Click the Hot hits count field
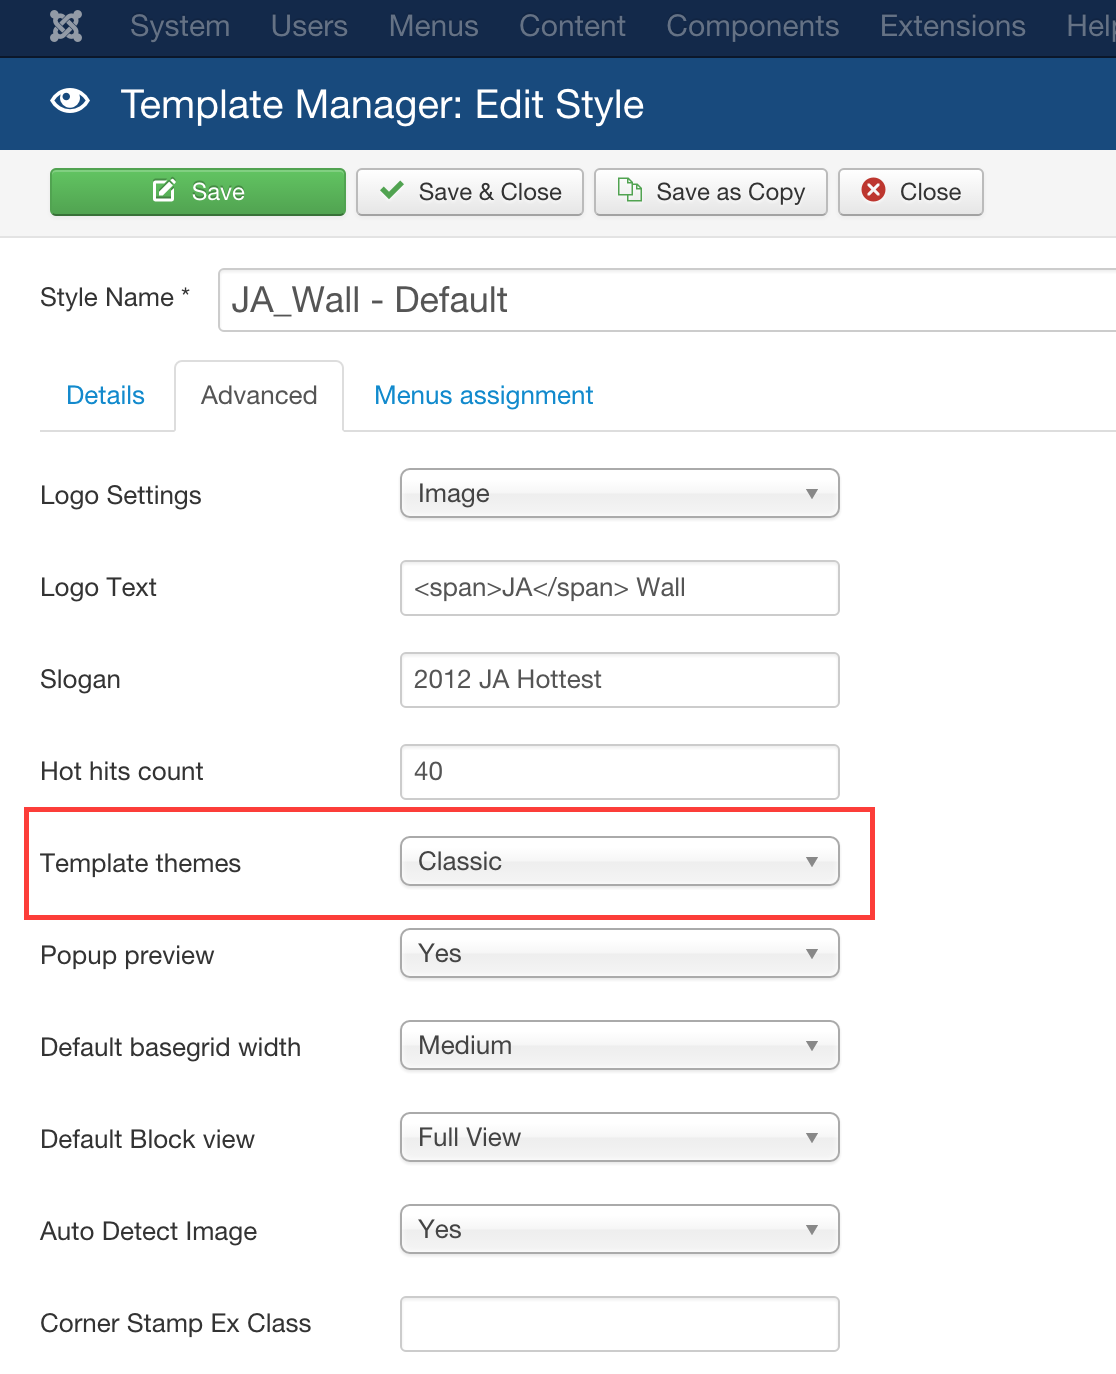The width and height of the screenshot is (1116, 1374). [619, 772]
